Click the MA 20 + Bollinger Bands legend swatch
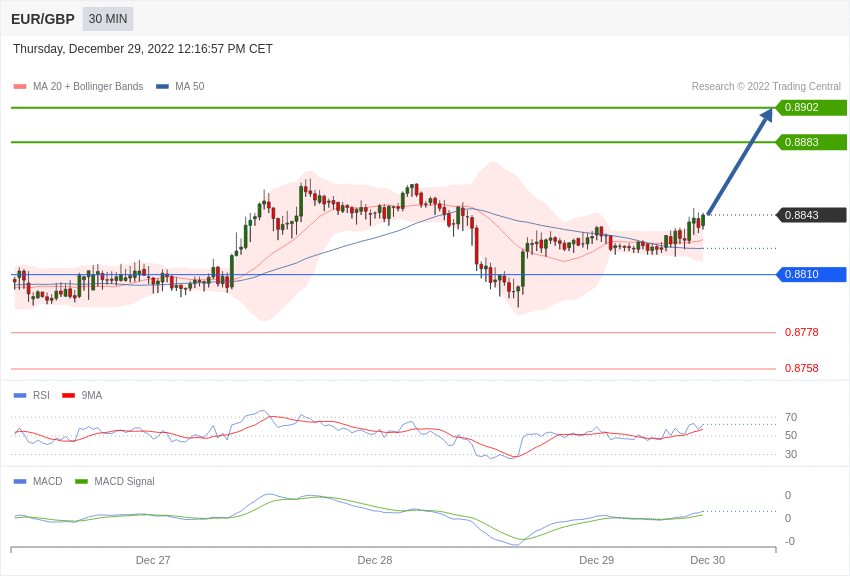850x576 pixels. click(20, 87)
